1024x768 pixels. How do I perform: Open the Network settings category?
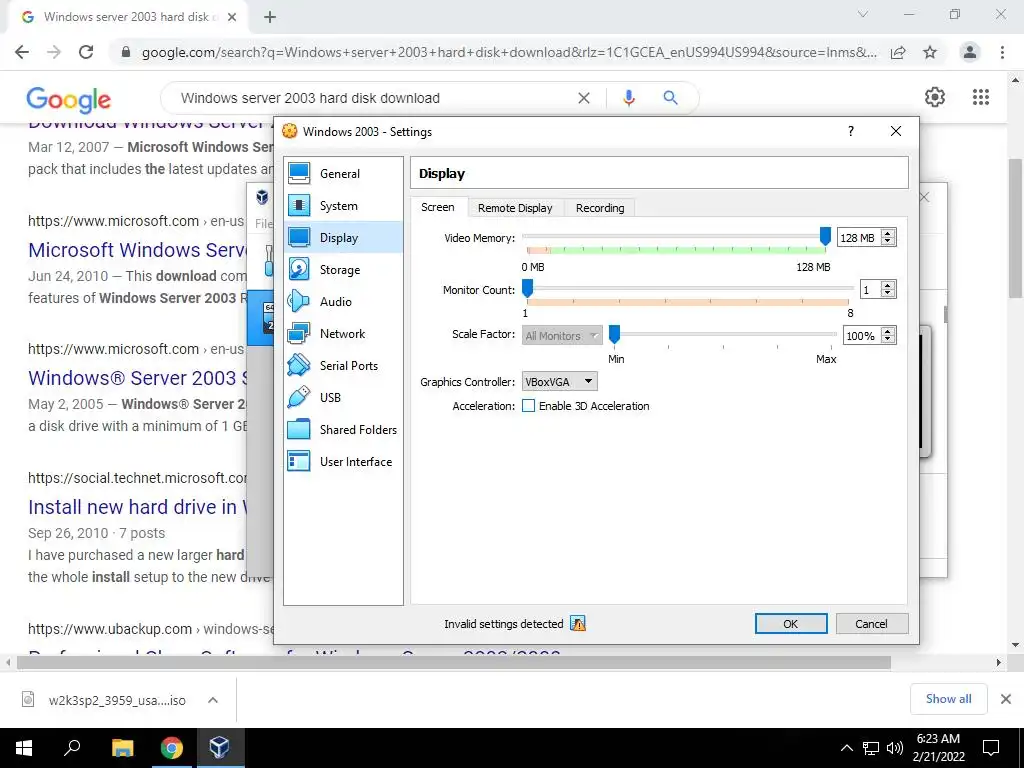343,334
